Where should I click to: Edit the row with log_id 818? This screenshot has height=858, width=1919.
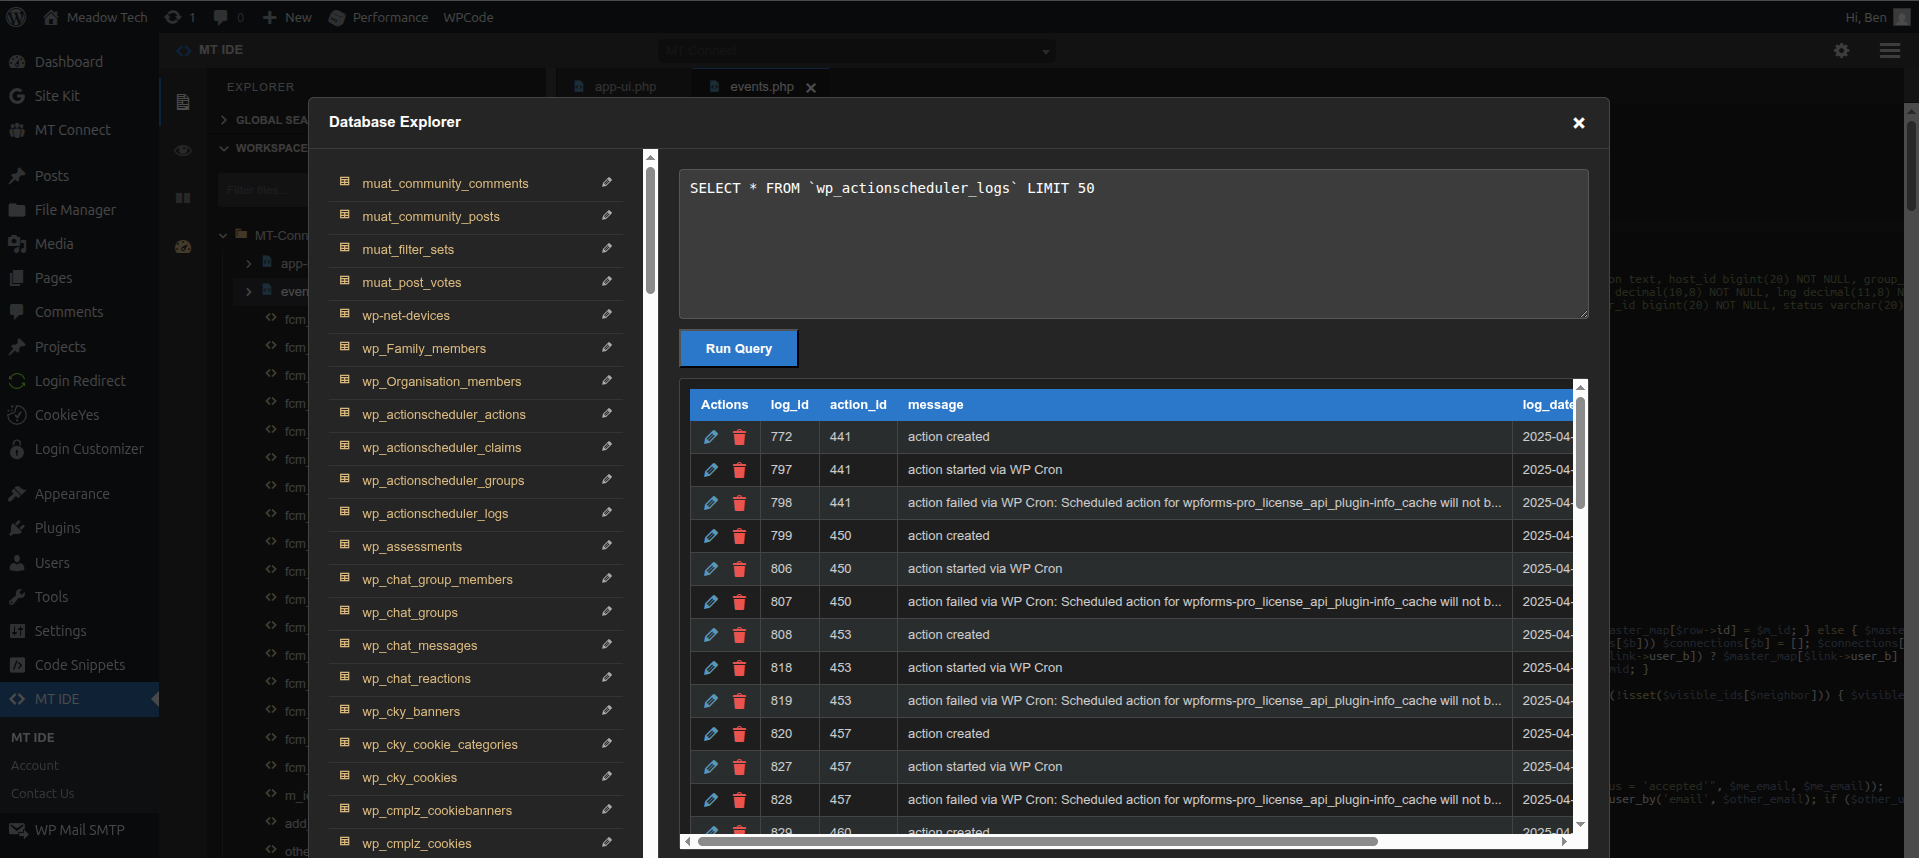point(711,668)
